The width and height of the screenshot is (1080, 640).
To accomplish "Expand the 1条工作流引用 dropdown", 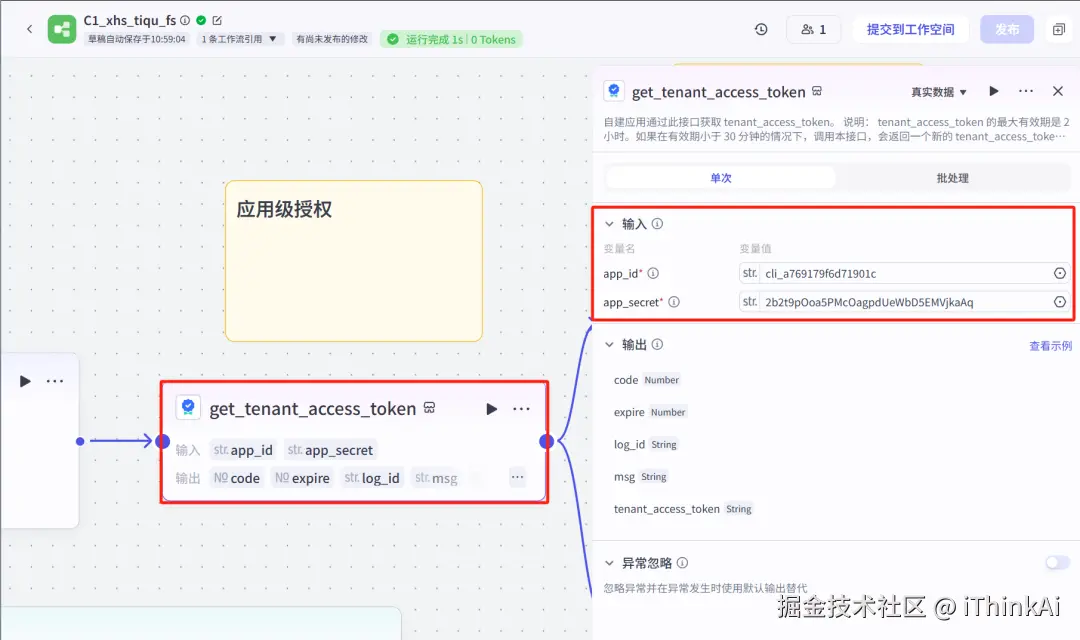I will (x=238, y=39).
